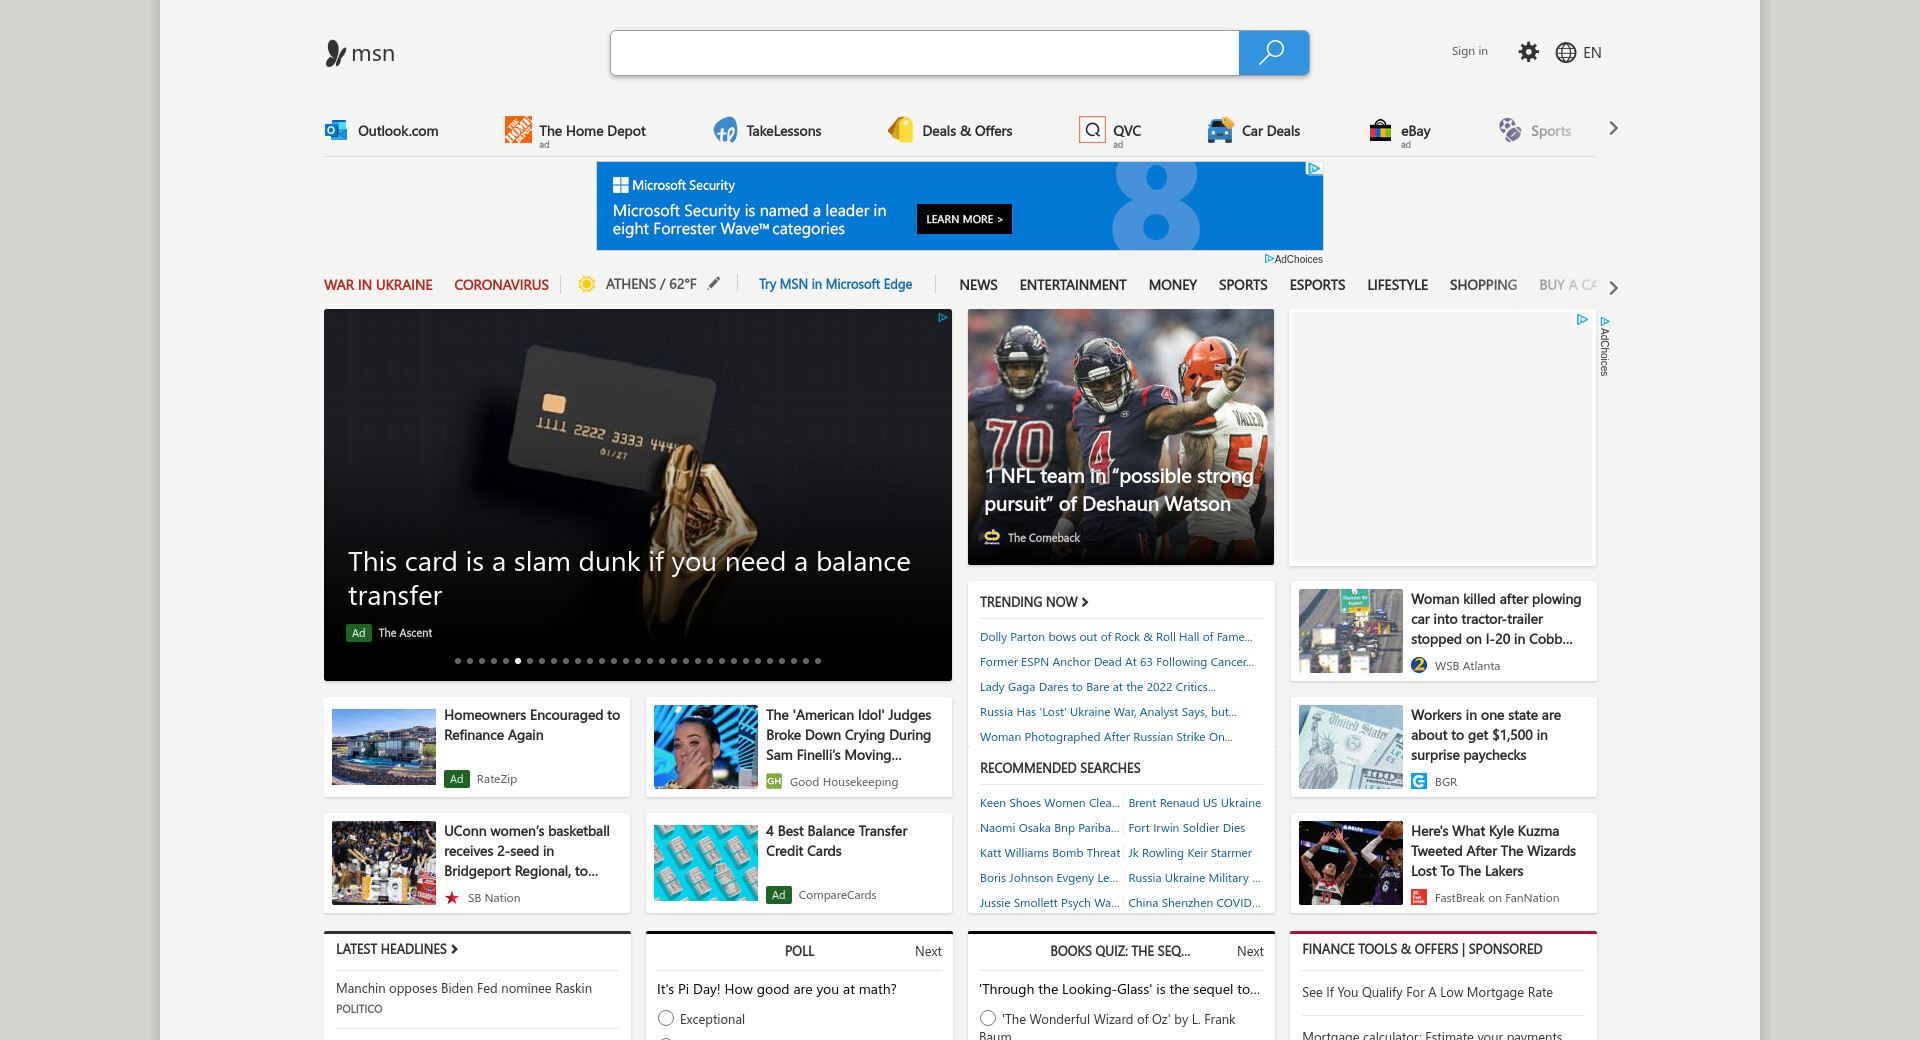Open the Manchin opposes Biden Fed nominee headline
Viewport: 1920px width, 1040px height.
click(x=464, y=988)
